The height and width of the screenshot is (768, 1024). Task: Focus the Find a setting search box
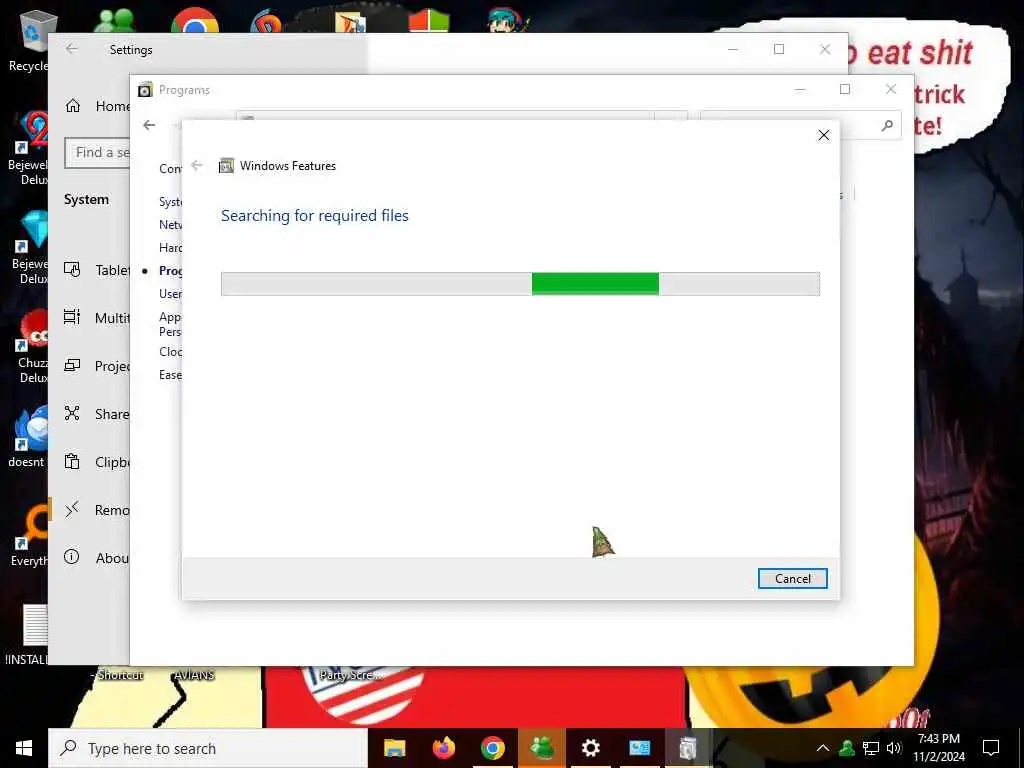tap(97, 153)
